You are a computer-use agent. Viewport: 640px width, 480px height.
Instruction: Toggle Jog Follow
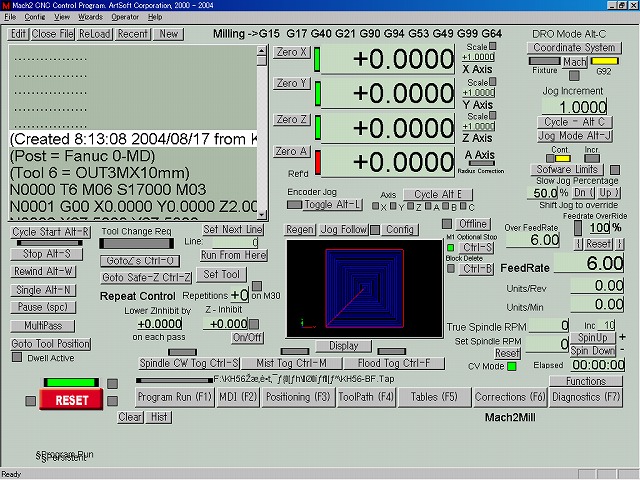click(344, 230)
